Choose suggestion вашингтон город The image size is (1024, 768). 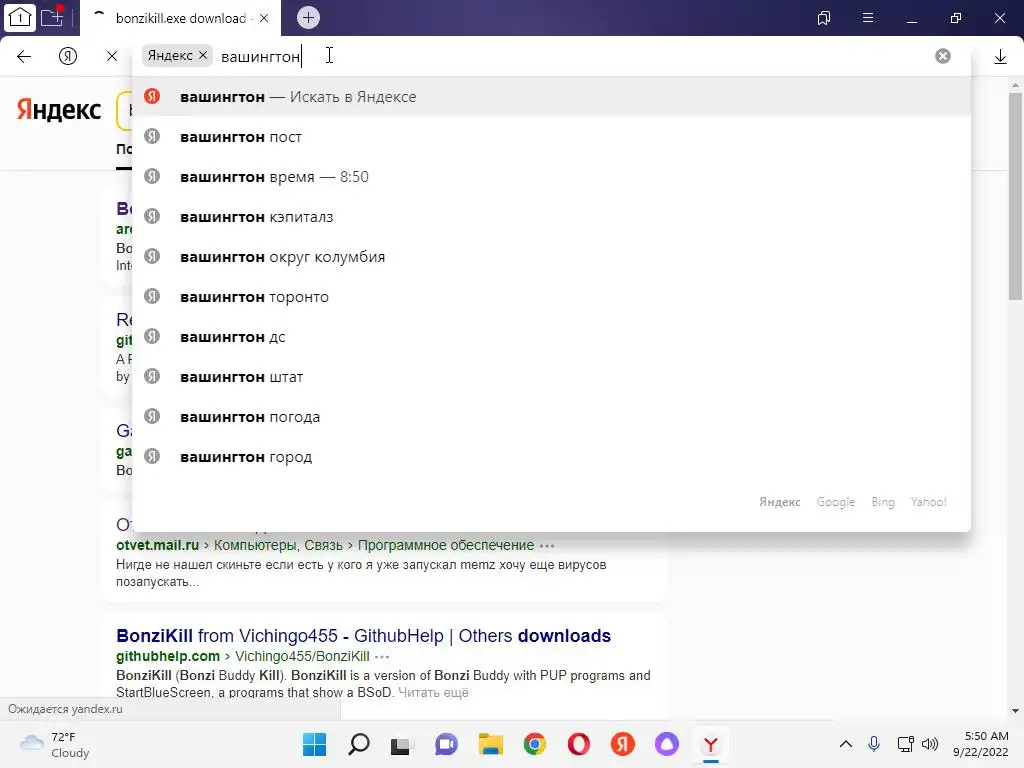point(551,457)
